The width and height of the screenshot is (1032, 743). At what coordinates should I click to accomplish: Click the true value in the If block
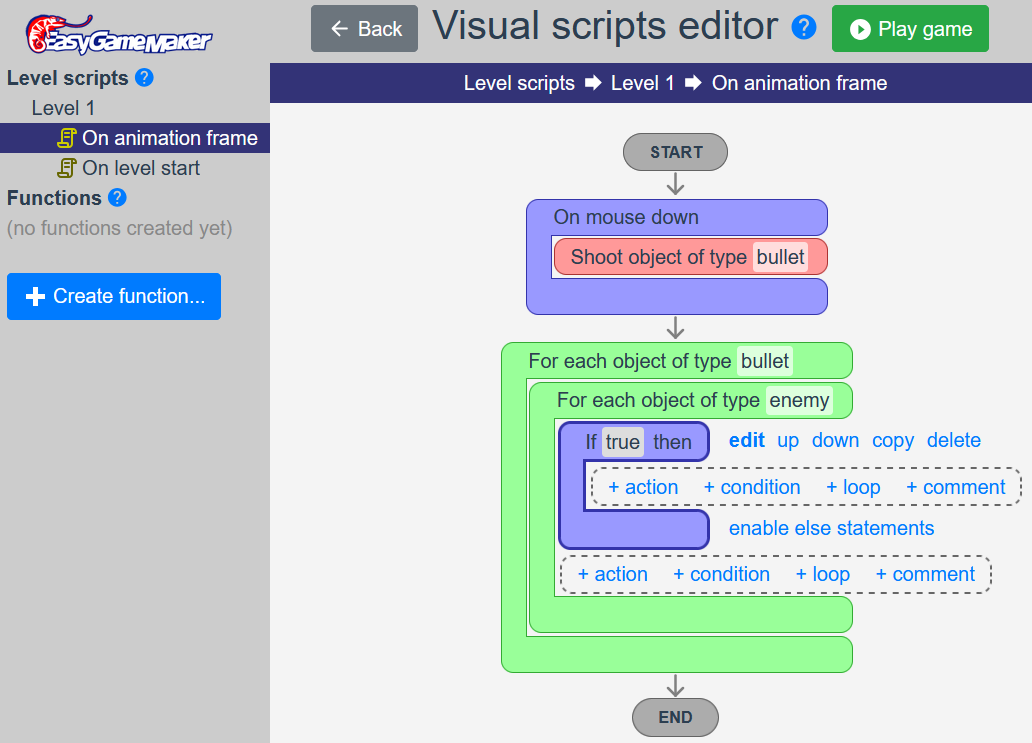pos(623,442)
